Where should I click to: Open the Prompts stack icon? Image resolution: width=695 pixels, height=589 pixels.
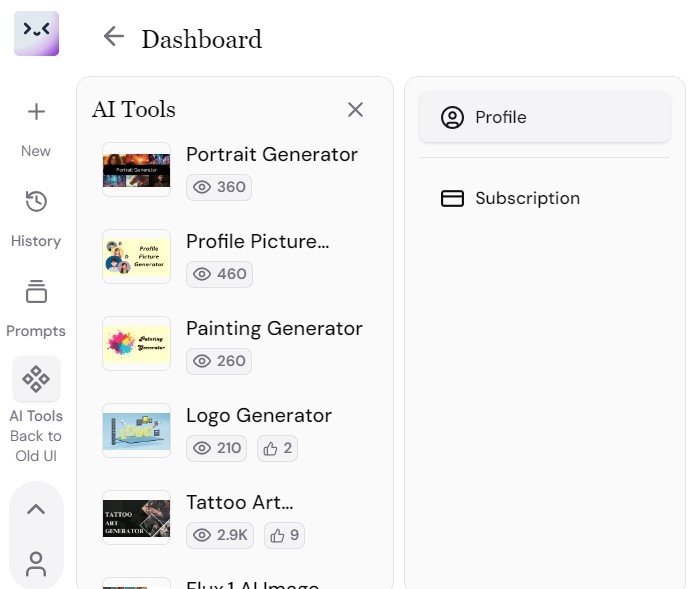36,292
